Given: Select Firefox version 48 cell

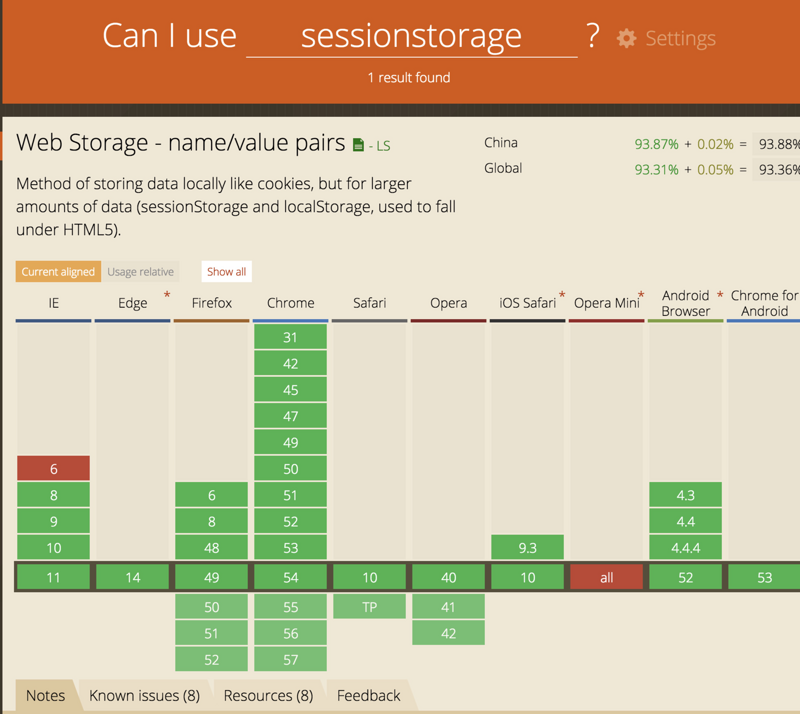Looking at the screenshot, I should click(x=211, y=548).
